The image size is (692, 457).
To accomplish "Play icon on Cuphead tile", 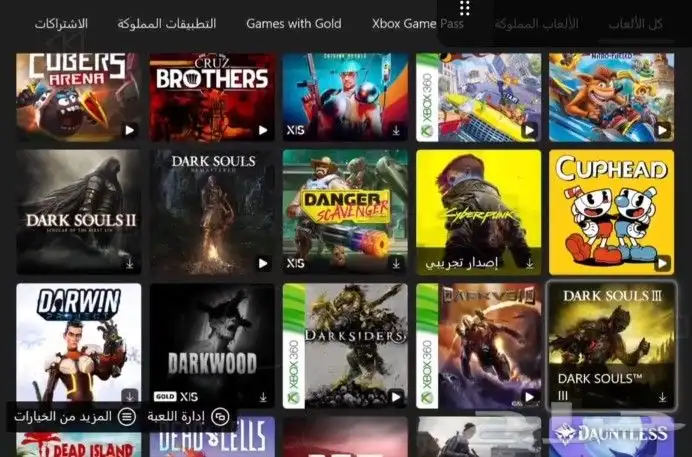I will pos(662,263).
